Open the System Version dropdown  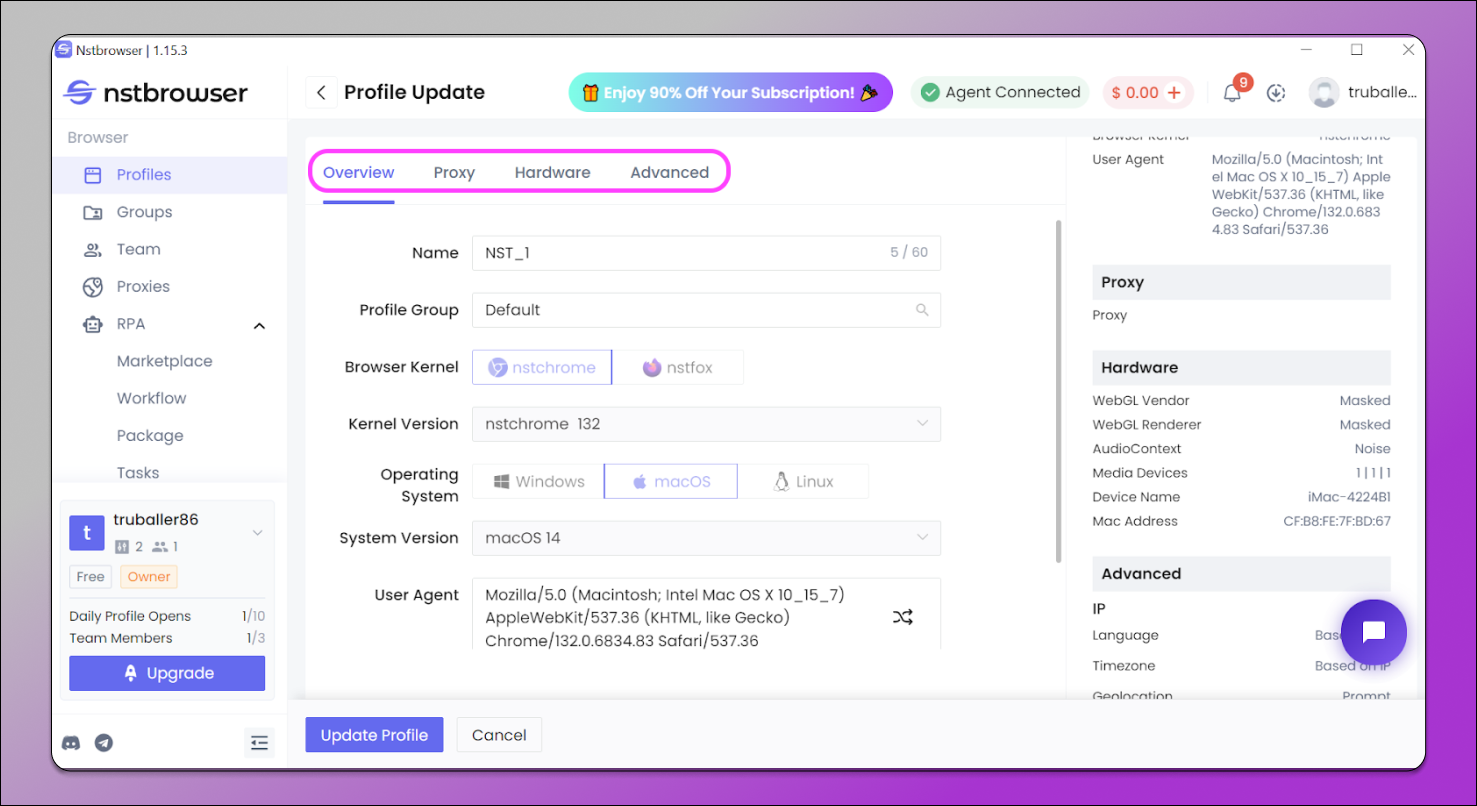click(706, 538)
